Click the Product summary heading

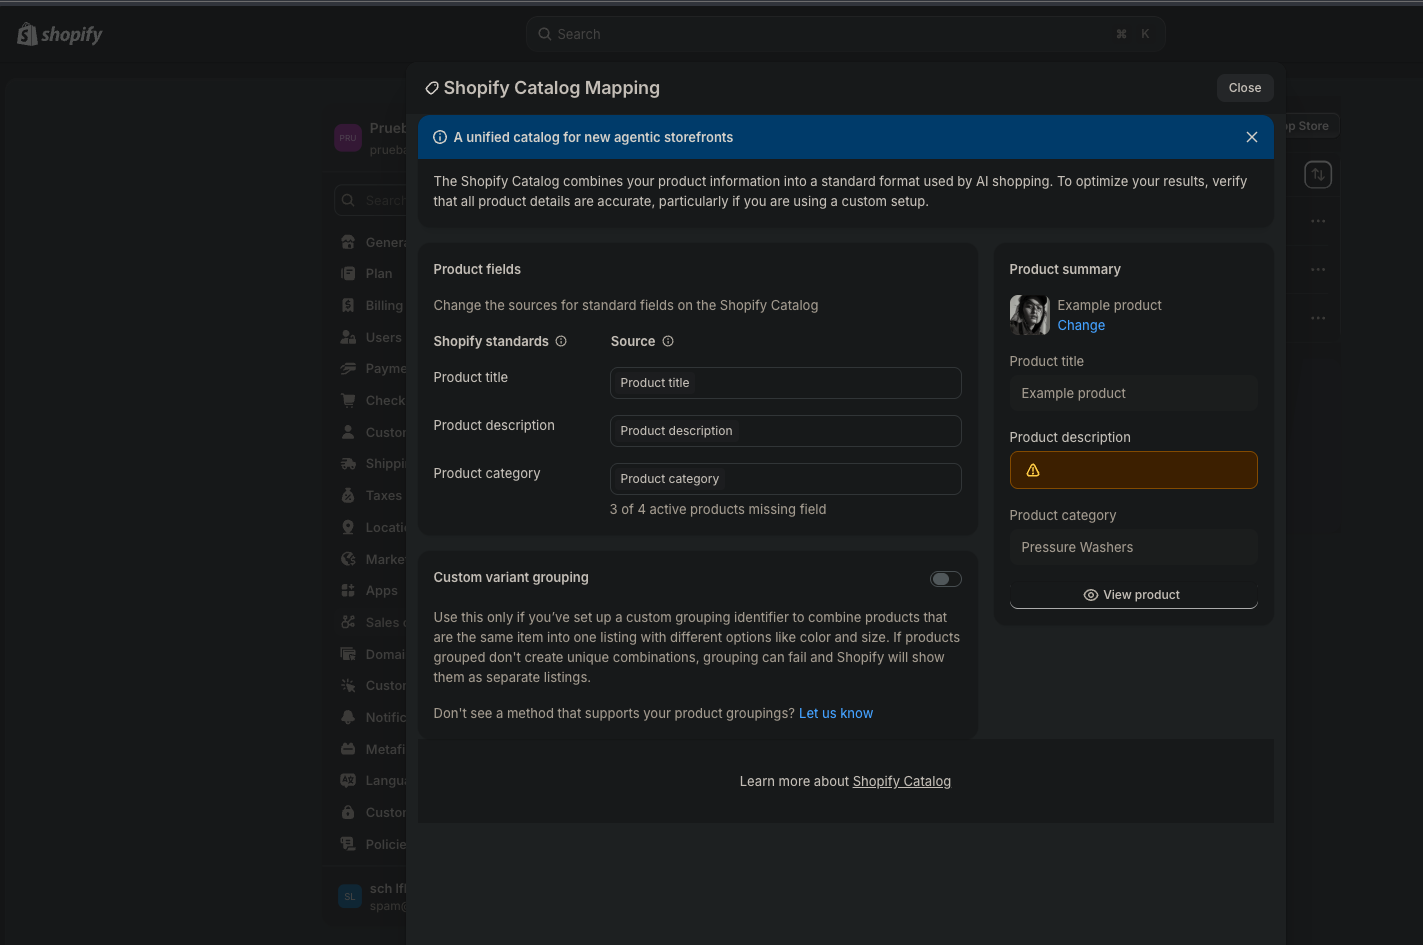[1065, 269]
